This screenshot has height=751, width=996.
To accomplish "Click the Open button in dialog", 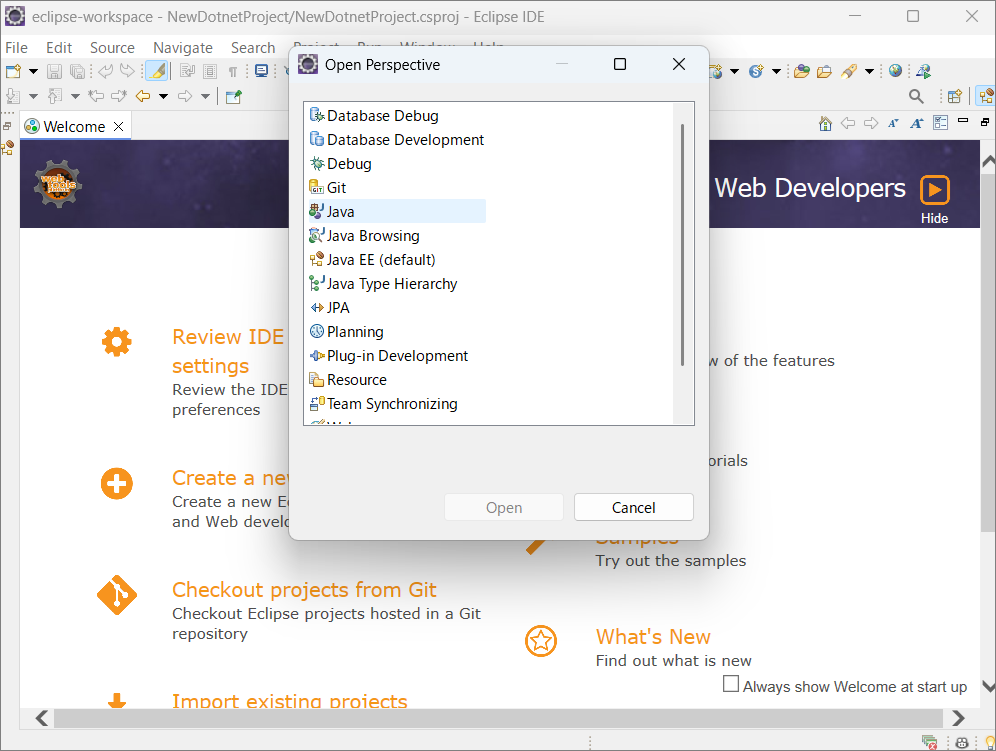I will [504, 508].
